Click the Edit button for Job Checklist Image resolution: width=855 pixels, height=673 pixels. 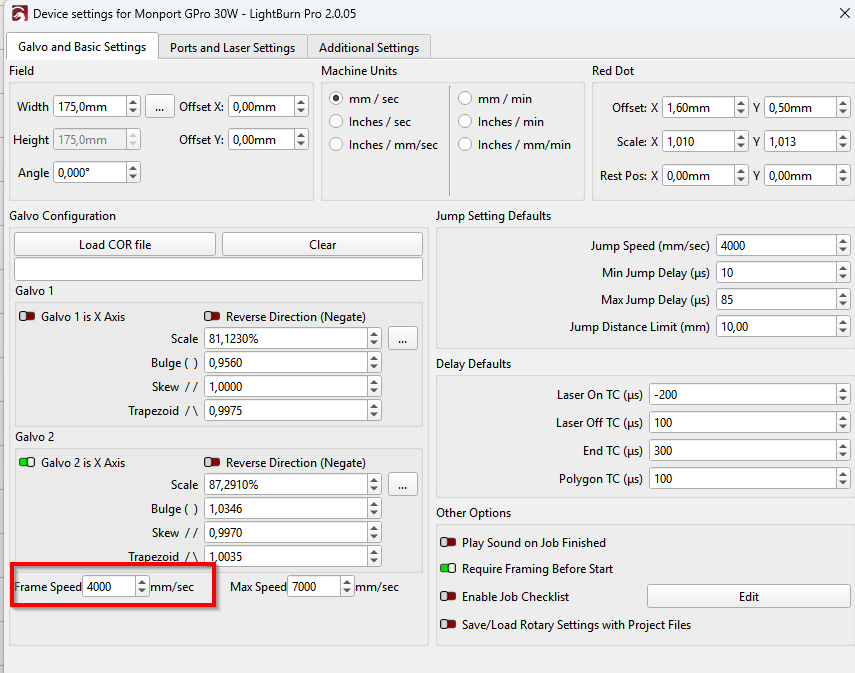(748, 597)
